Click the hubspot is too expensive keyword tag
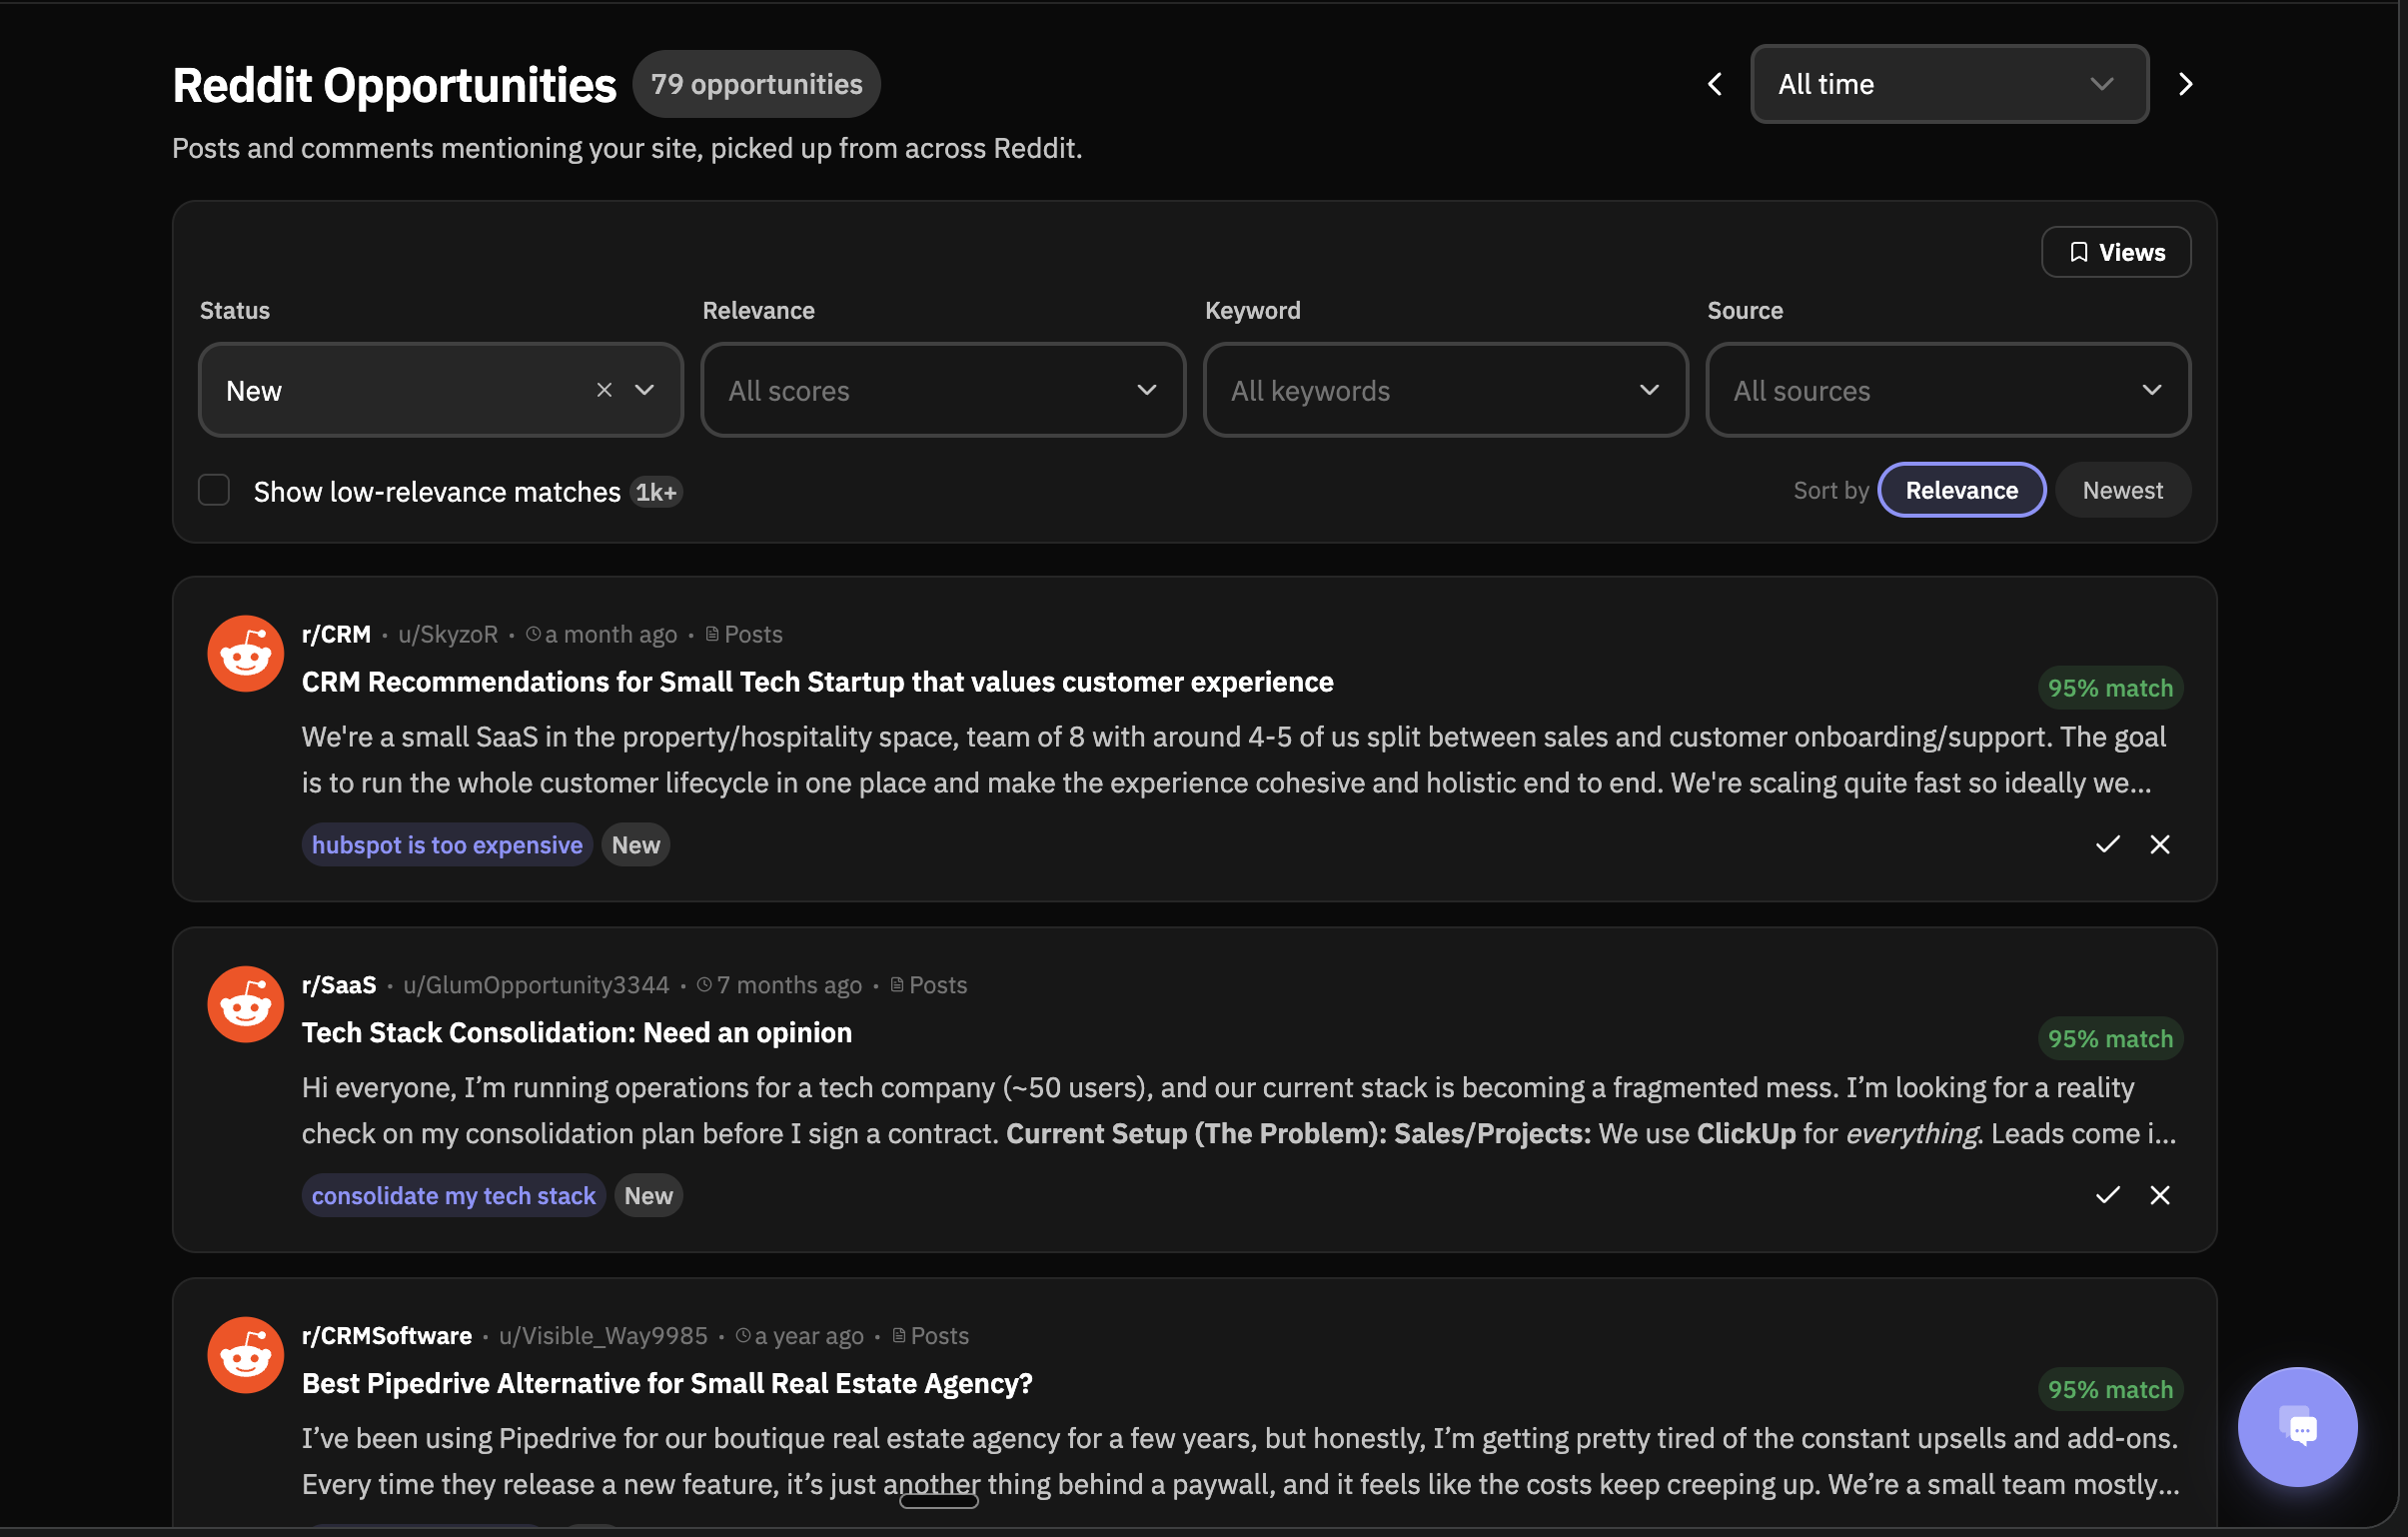The height and width of the screenshot is (1537, 2408). (x=447, y=845)
